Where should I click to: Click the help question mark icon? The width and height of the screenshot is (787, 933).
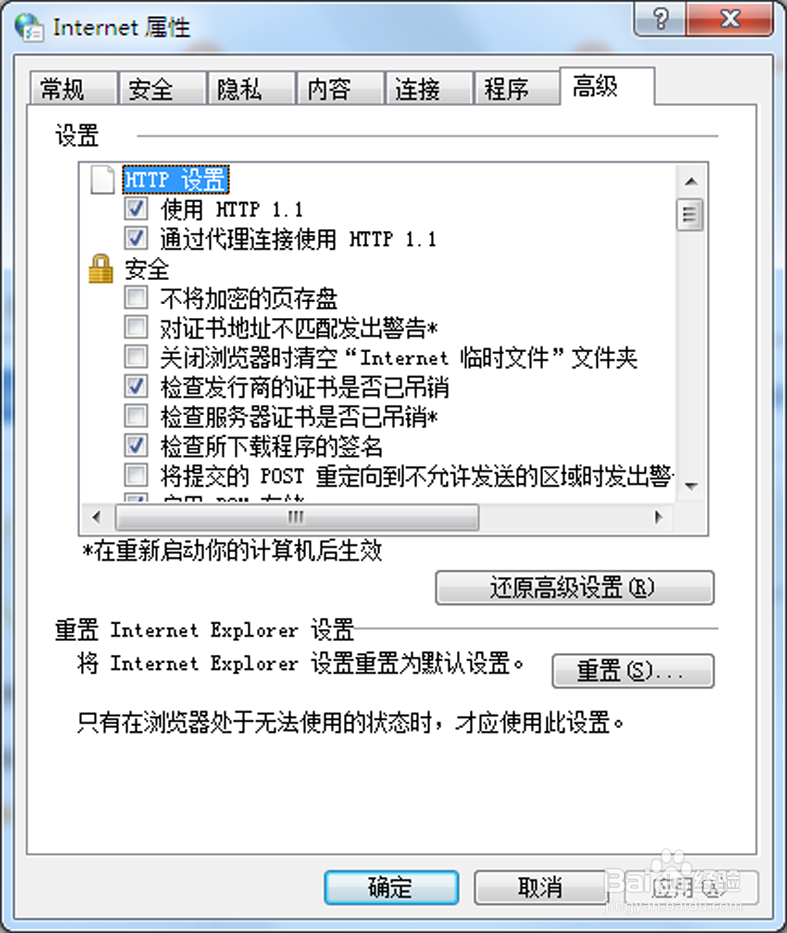661,19
